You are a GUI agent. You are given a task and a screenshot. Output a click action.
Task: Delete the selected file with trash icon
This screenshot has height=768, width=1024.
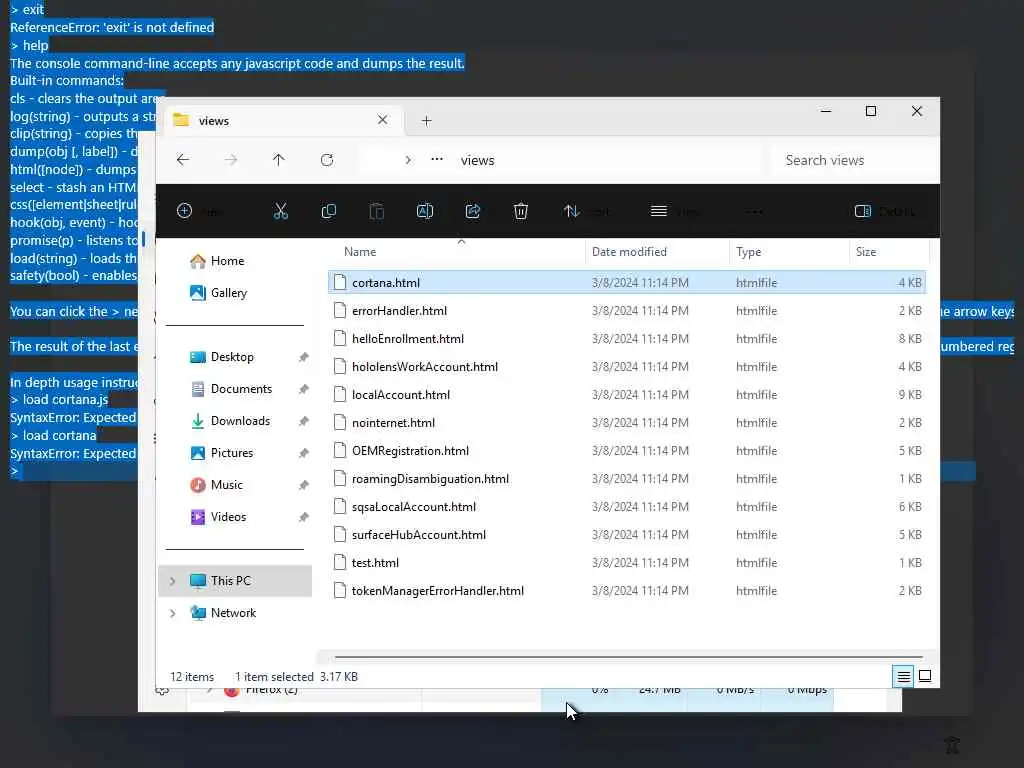tap(520, 211)
